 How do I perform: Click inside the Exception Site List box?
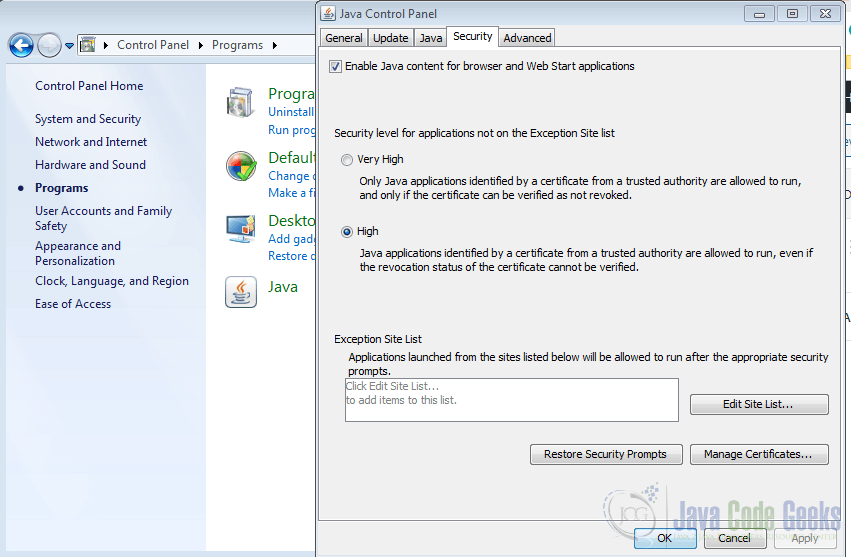pyautogui.click(x=512, y=400)
